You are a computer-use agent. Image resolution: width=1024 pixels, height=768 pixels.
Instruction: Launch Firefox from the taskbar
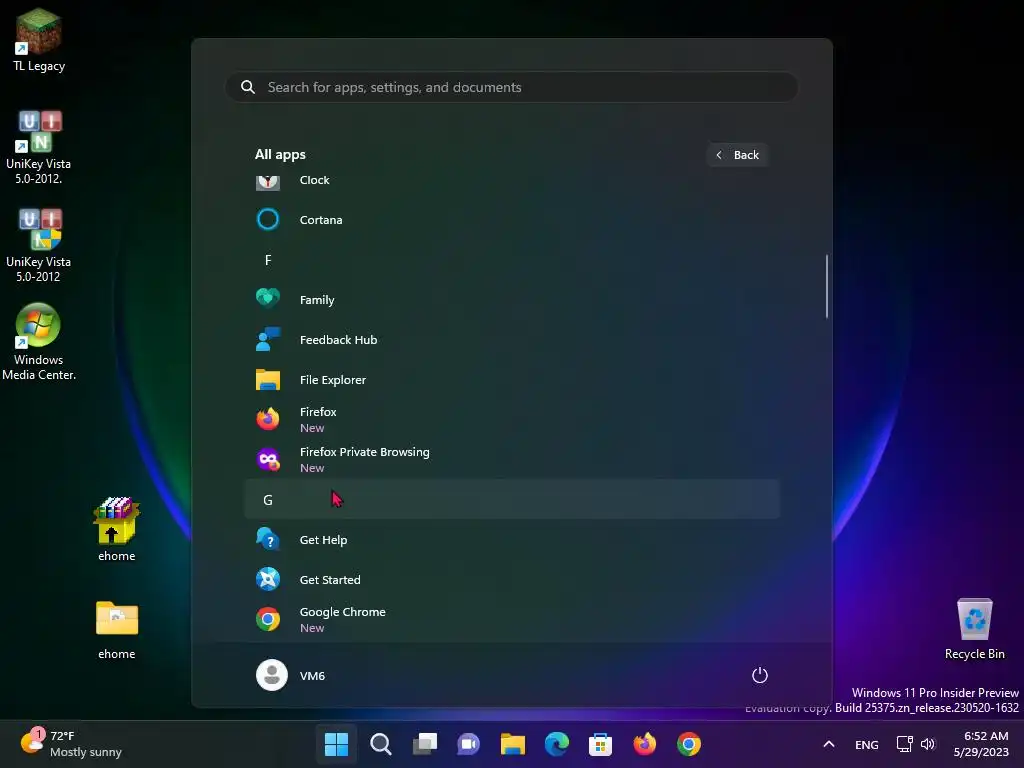tap(645, 744)
